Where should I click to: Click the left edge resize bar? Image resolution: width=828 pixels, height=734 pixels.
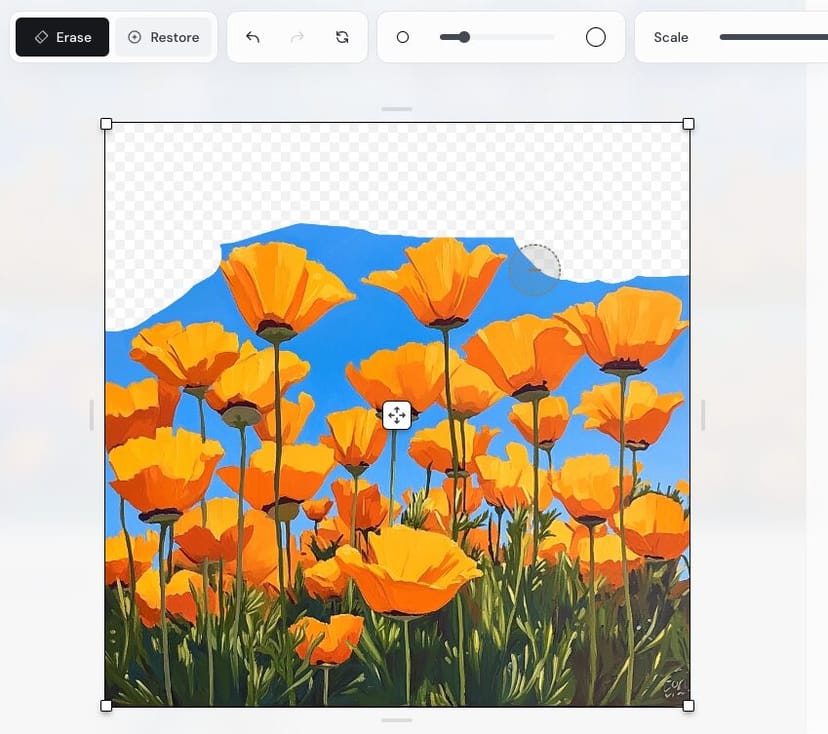click(91, 415)
